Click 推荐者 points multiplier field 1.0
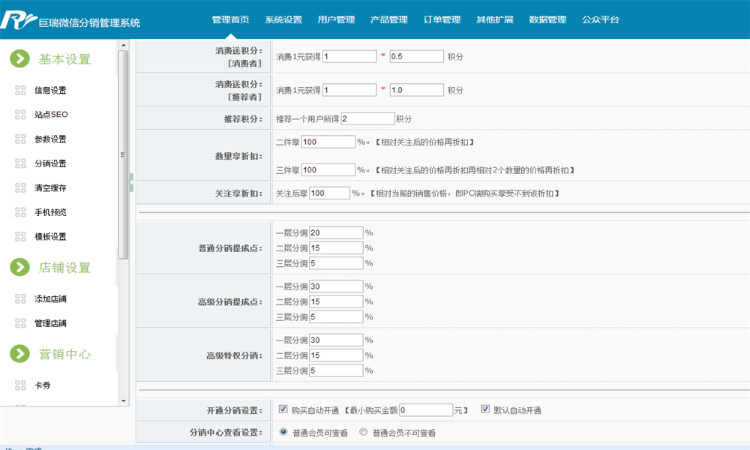This screenshot has width=750, height=450. point(417,90)
